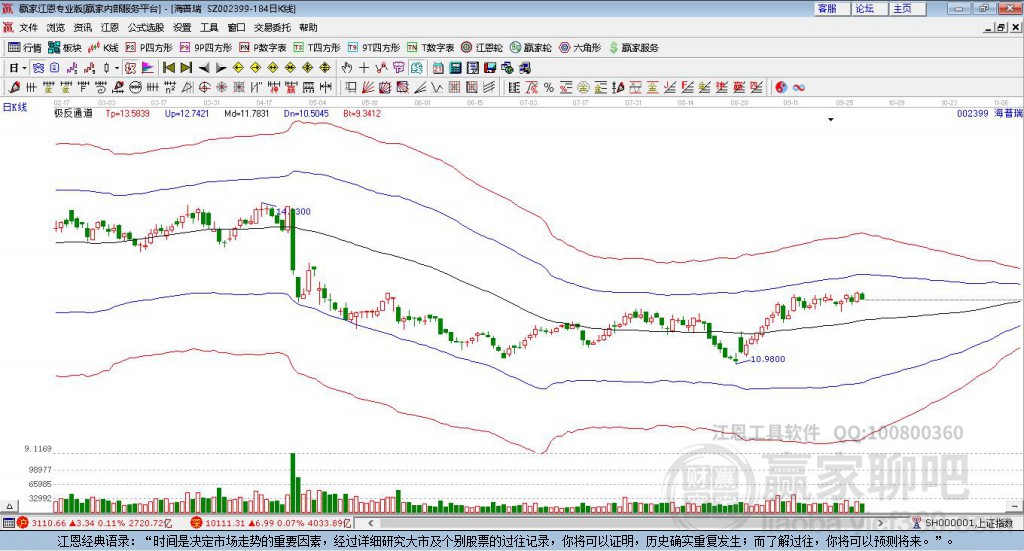
Task: Select the percent sign drawing tool
Action: click(549, 87)
